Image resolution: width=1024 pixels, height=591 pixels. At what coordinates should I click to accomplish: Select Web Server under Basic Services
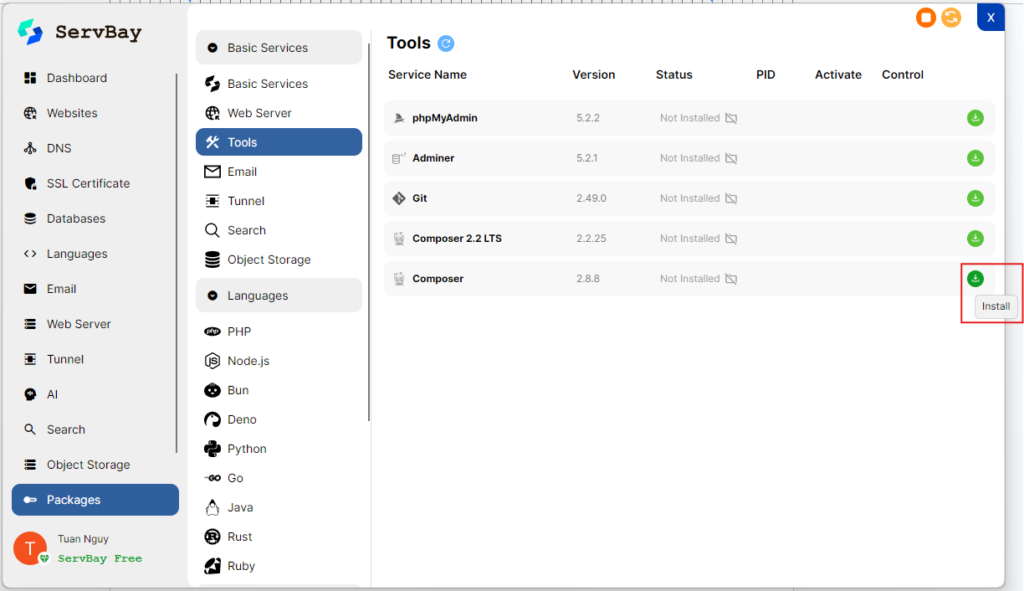coord(259,113)
